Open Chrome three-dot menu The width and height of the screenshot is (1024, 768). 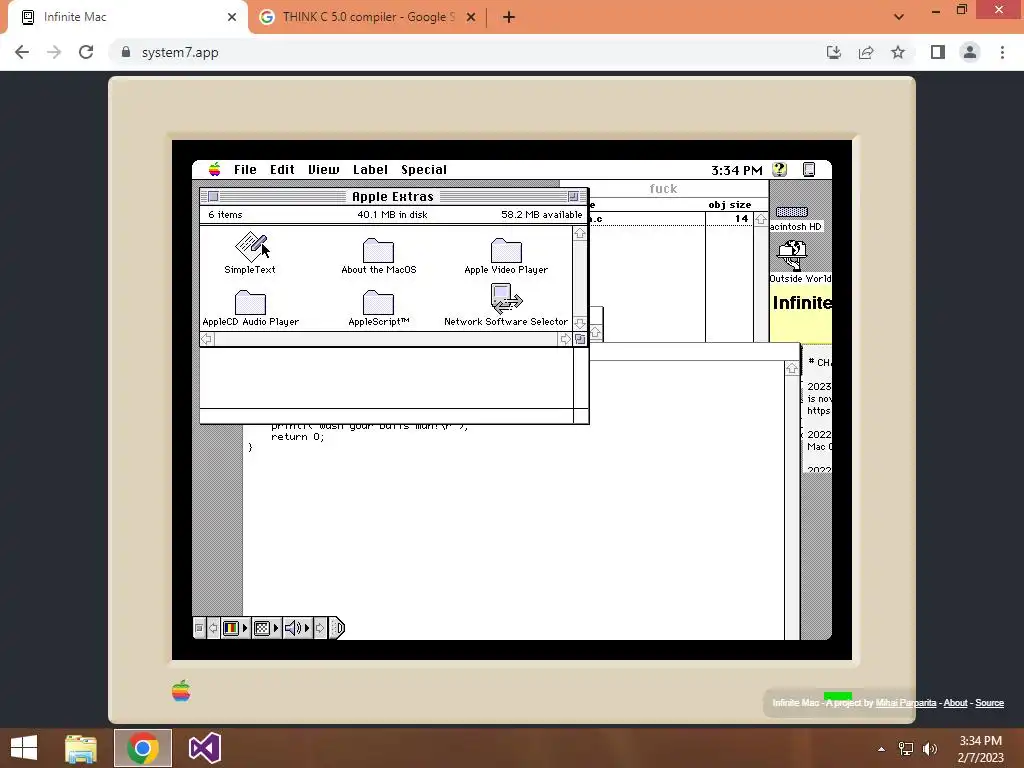(x=1002, y=52)
